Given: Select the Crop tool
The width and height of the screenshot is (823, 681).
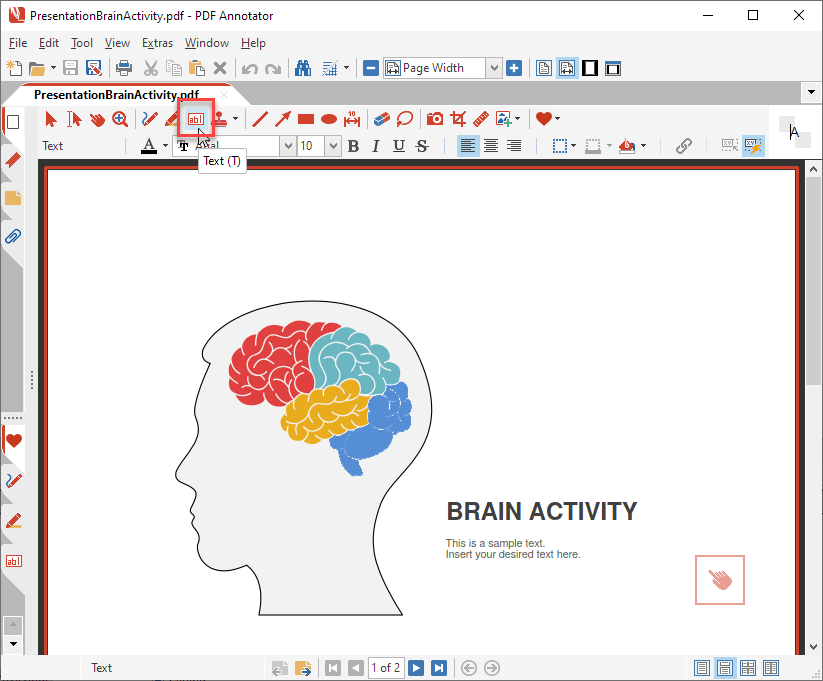Looking at the screenshot, I should pyautogui.click(x=457, y=119).
